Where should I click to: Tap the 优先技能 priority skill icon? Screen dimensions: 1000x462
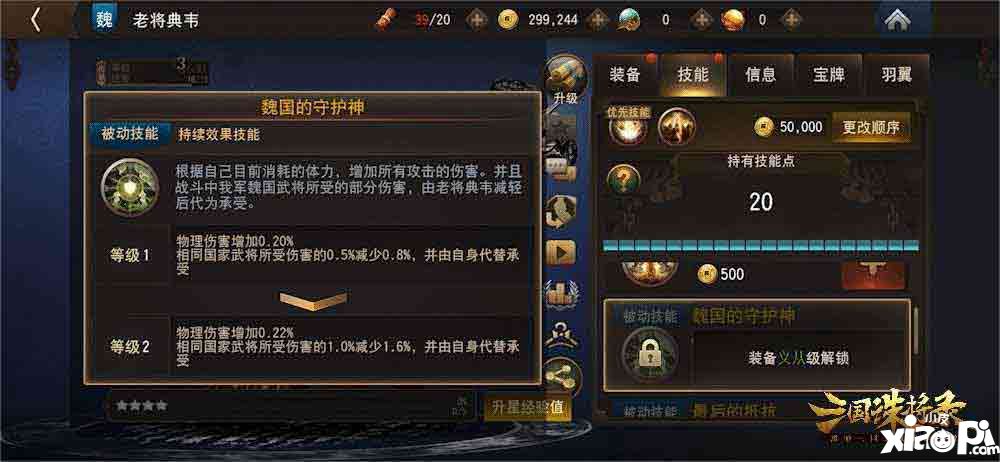628,125
